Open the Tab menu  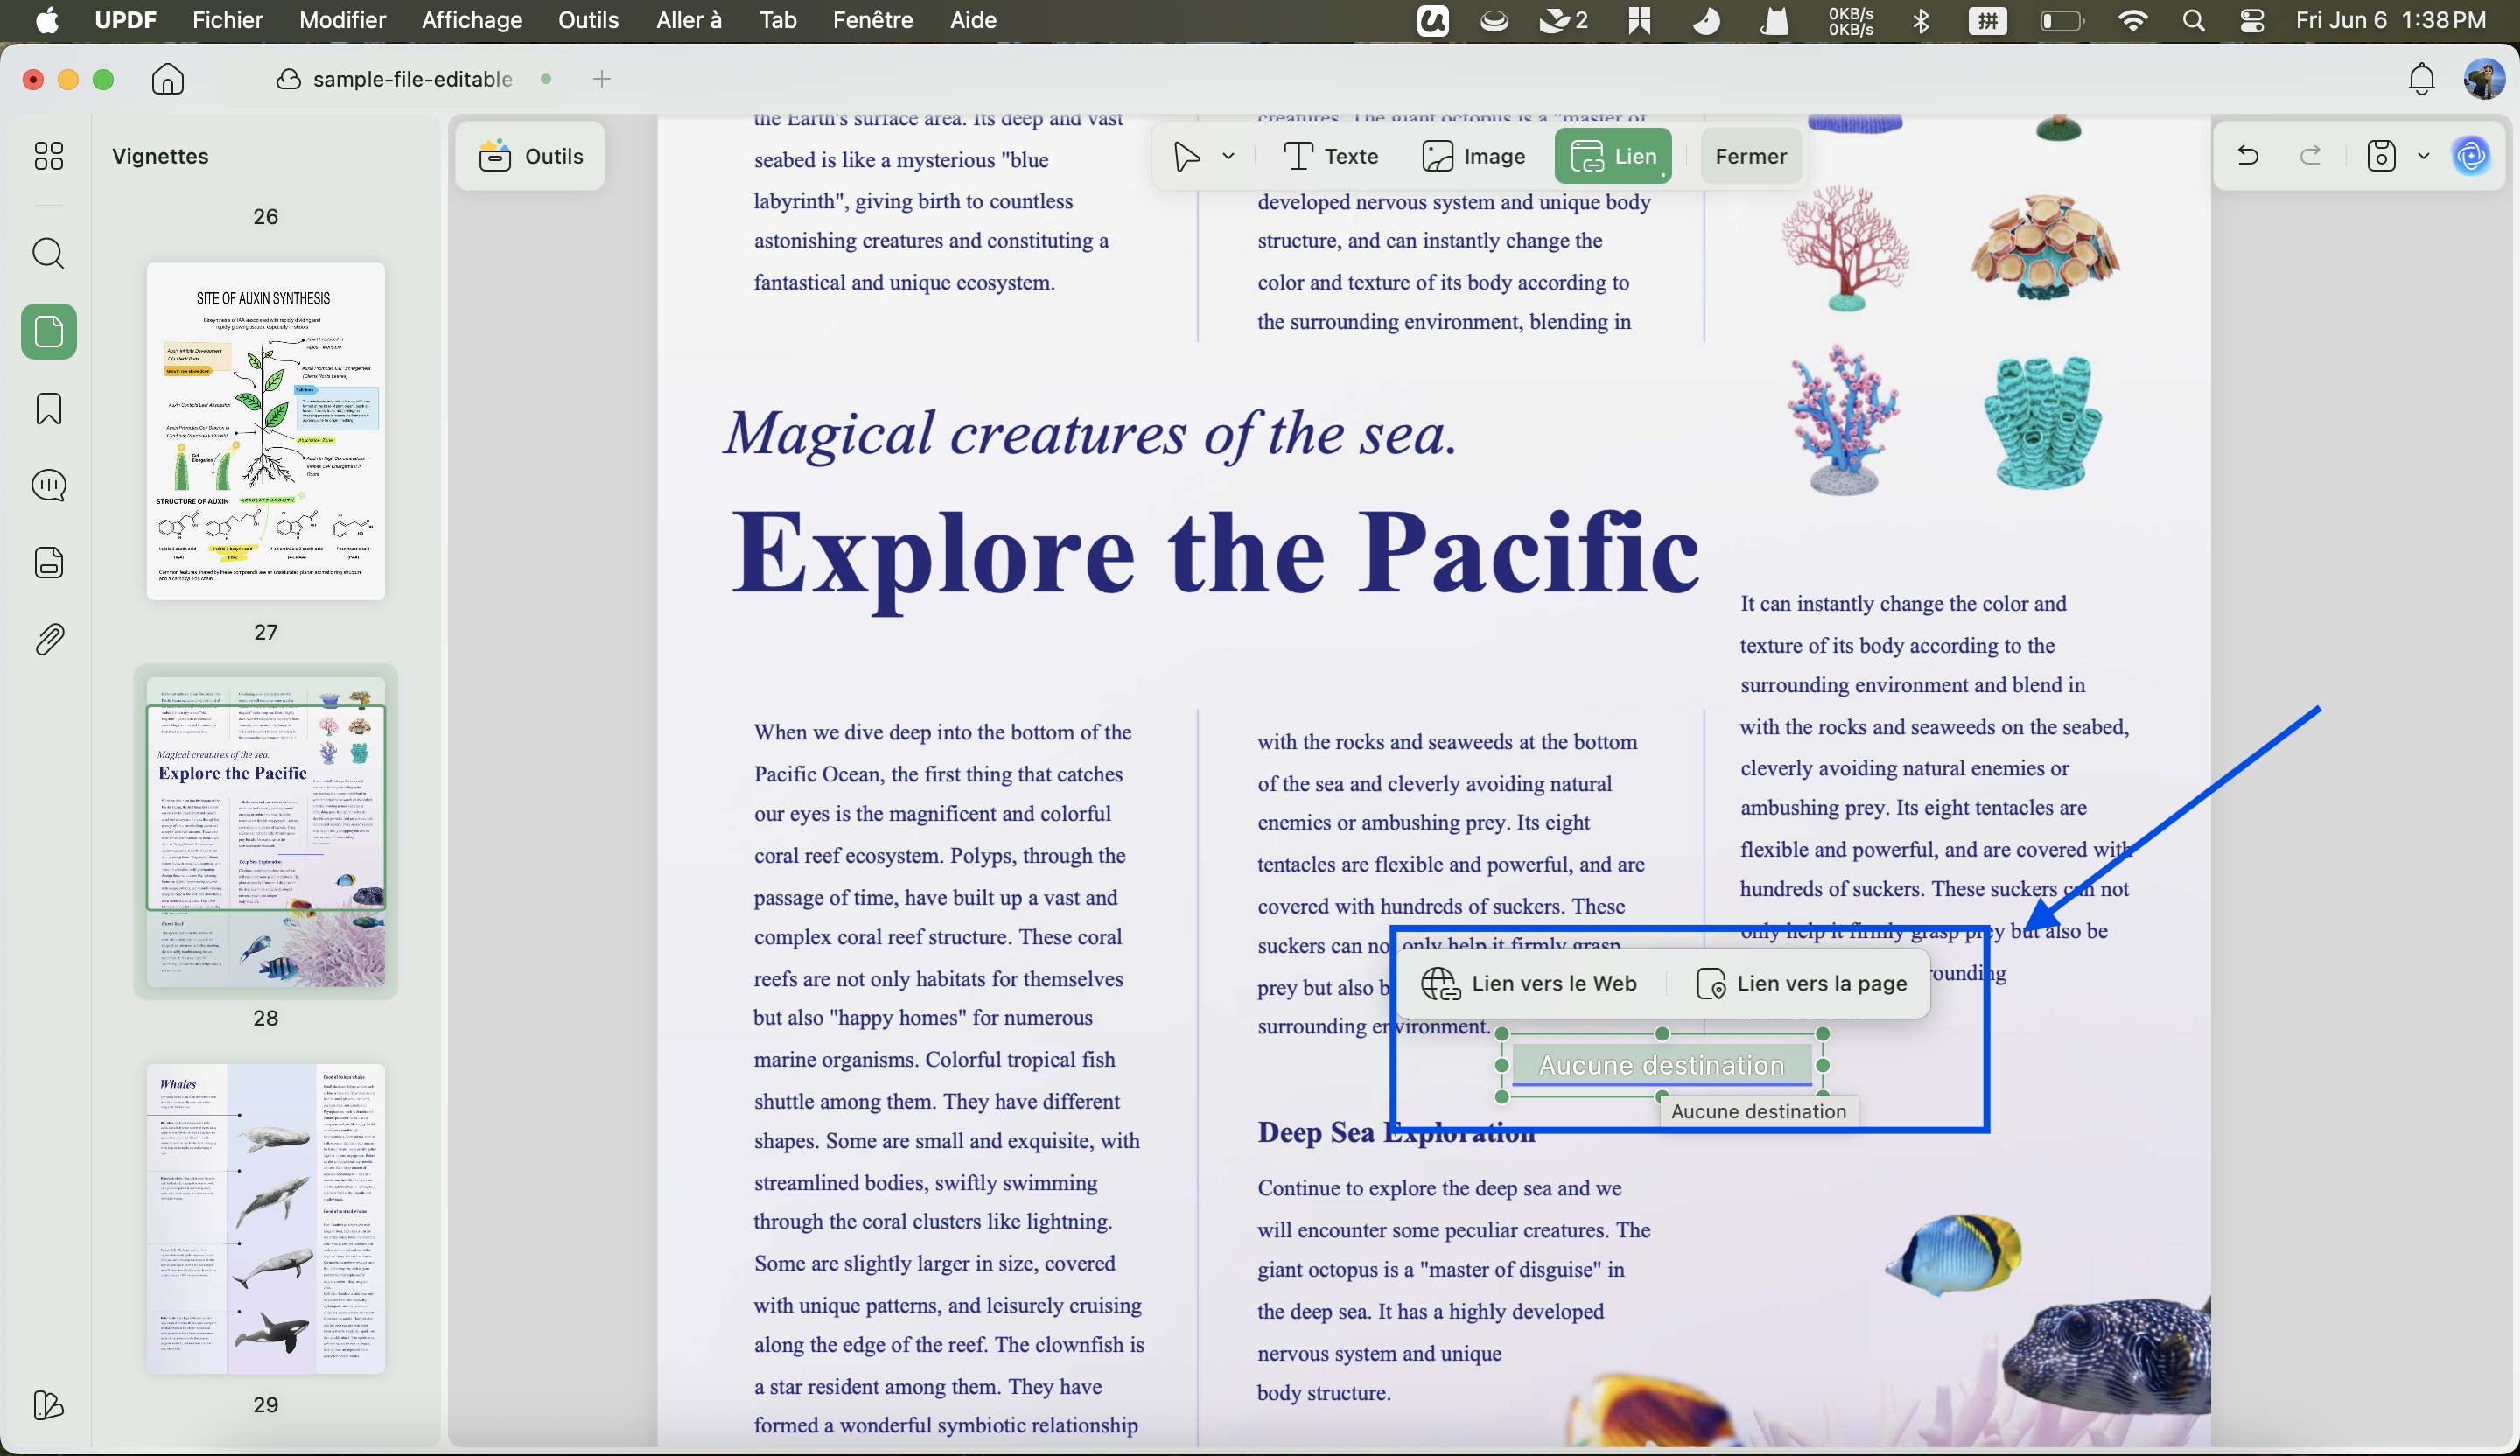(x=778, y=20)
